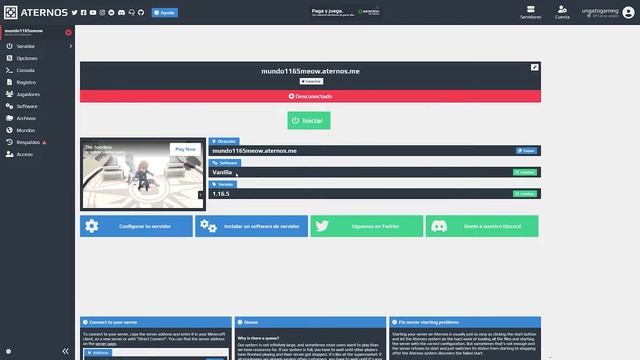Open the Servidores page in top bar

531,12
